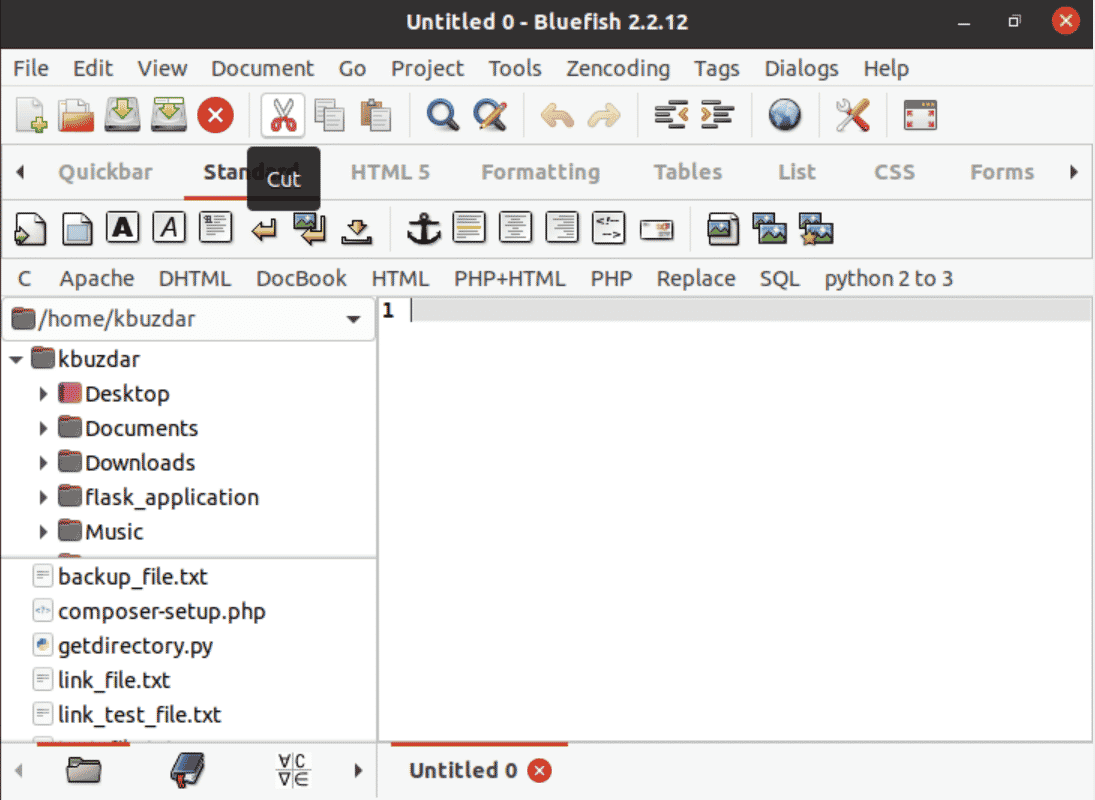
Task: Insert a line break with the return-arrow icon
Action: [263, 230]
